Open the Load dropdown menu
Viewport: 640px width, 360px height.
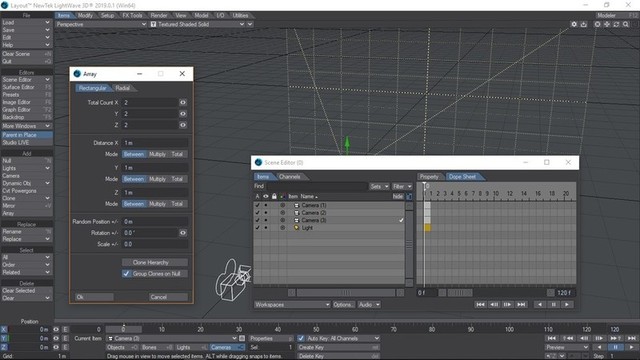pyautogui.click(x=27, y=22)
